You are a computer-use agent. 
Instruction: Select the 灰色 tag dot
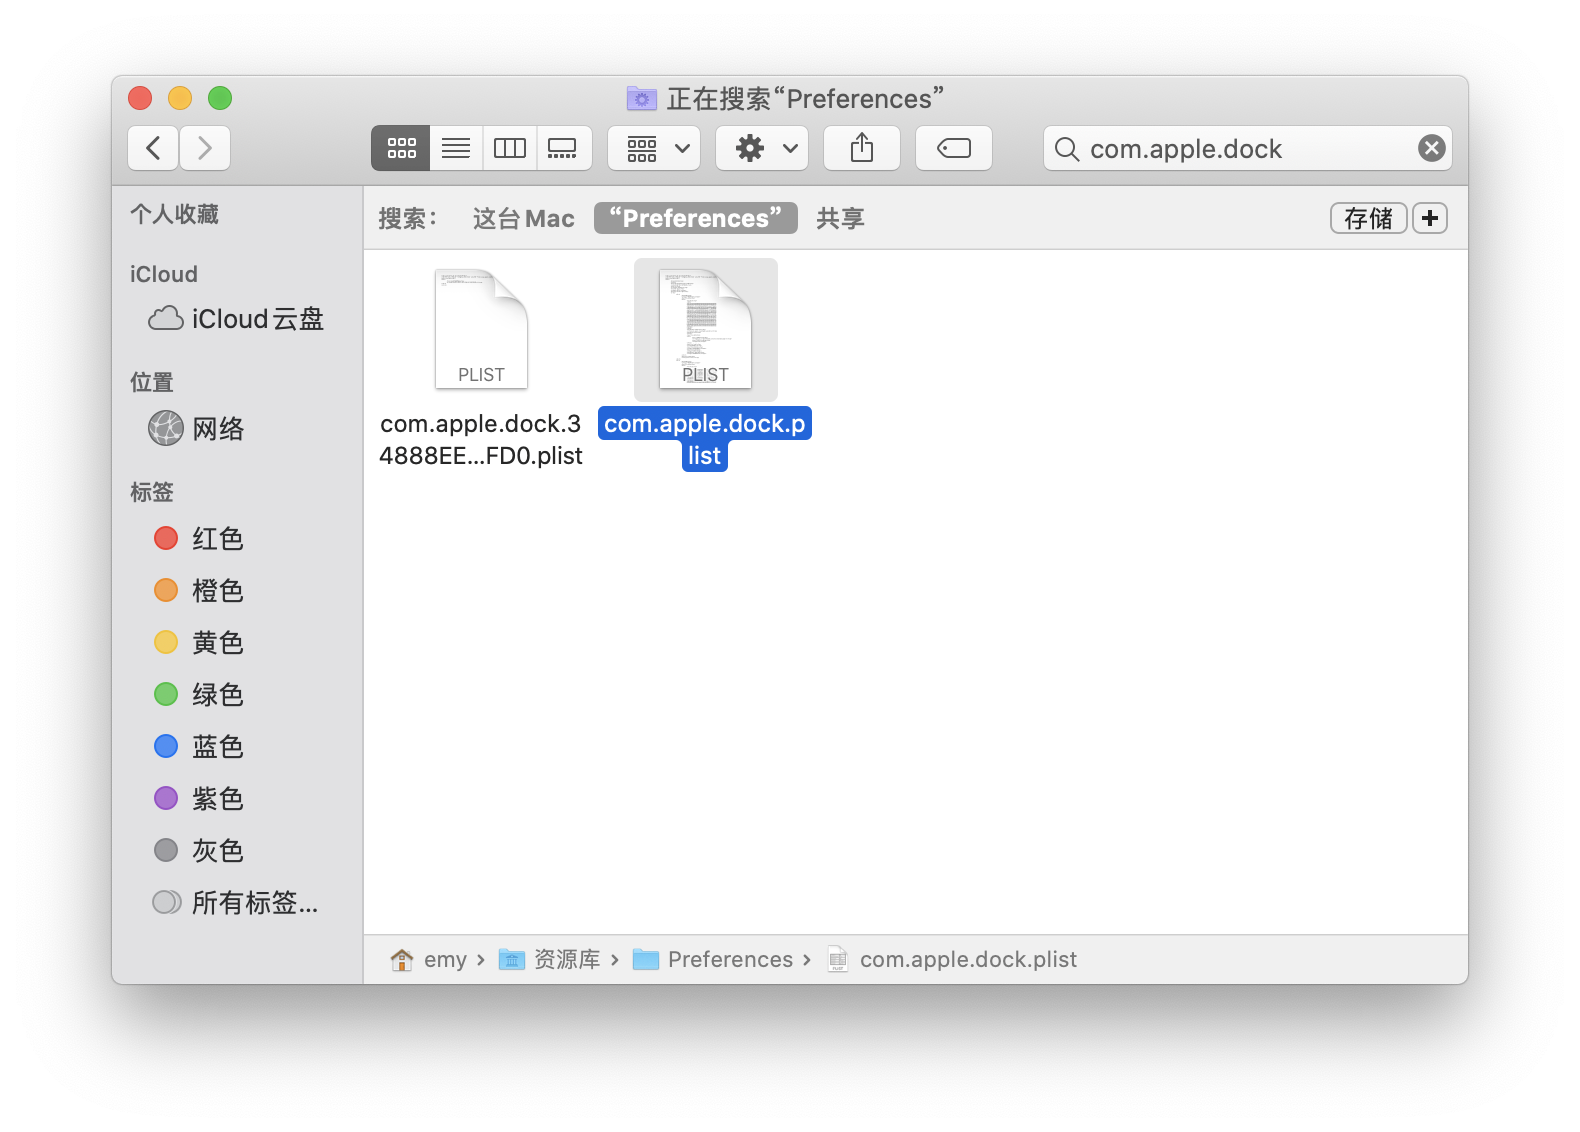click(166, 851)
